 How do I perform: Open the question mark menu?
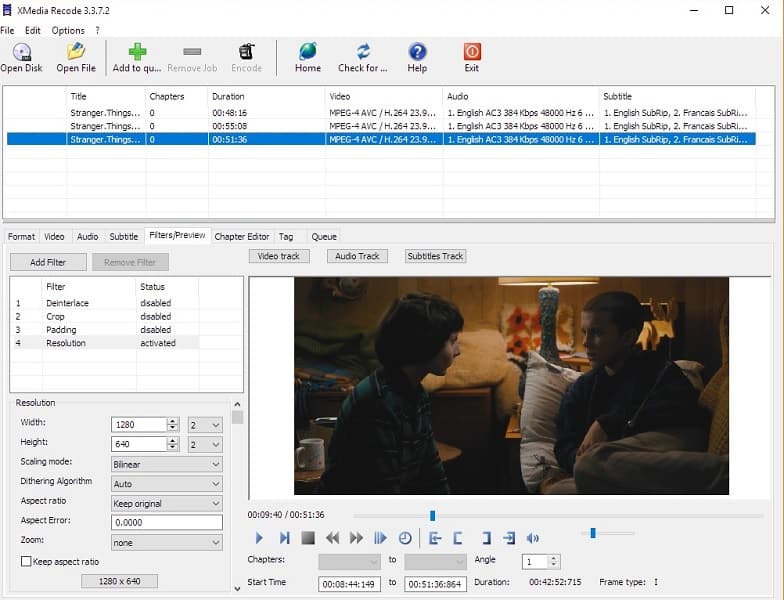click(98, 30)
